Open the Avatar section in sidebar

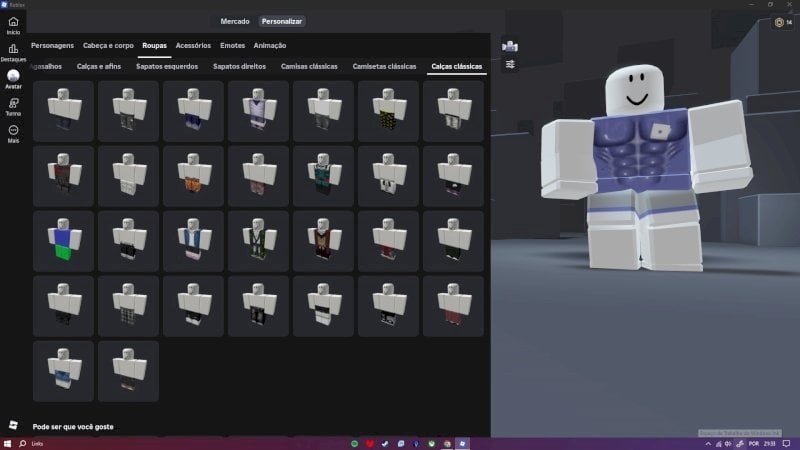(x=13, y=78)
